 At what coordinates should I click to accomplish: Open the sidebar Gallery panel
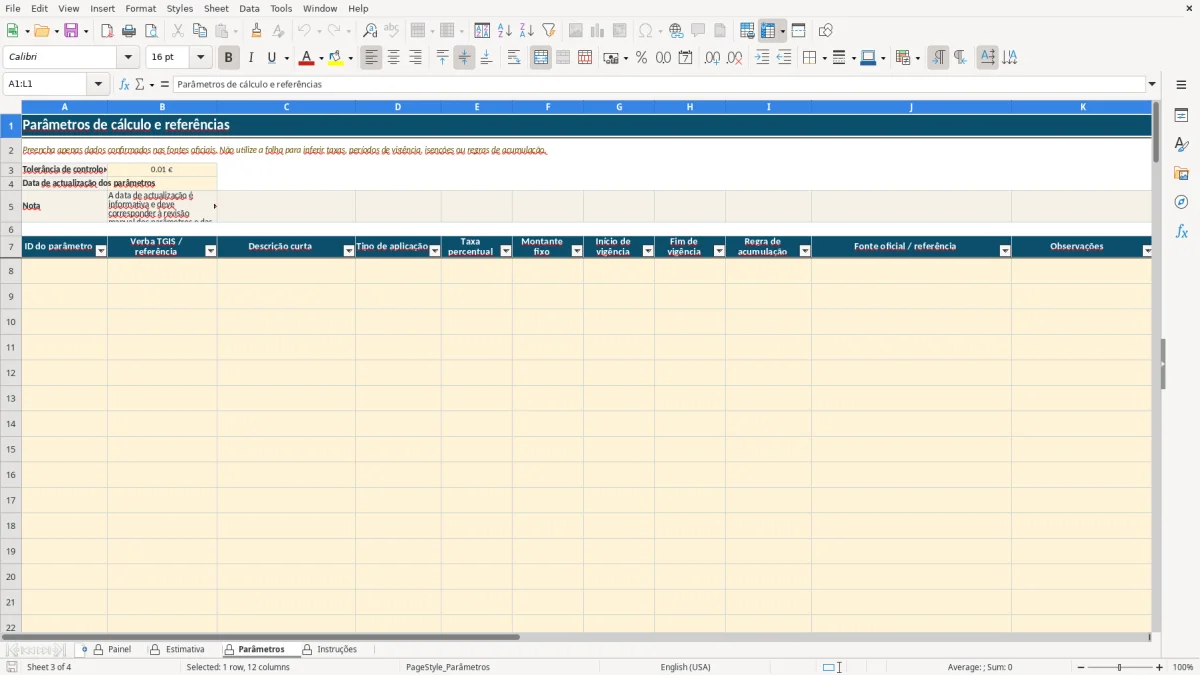(1181, 174)
